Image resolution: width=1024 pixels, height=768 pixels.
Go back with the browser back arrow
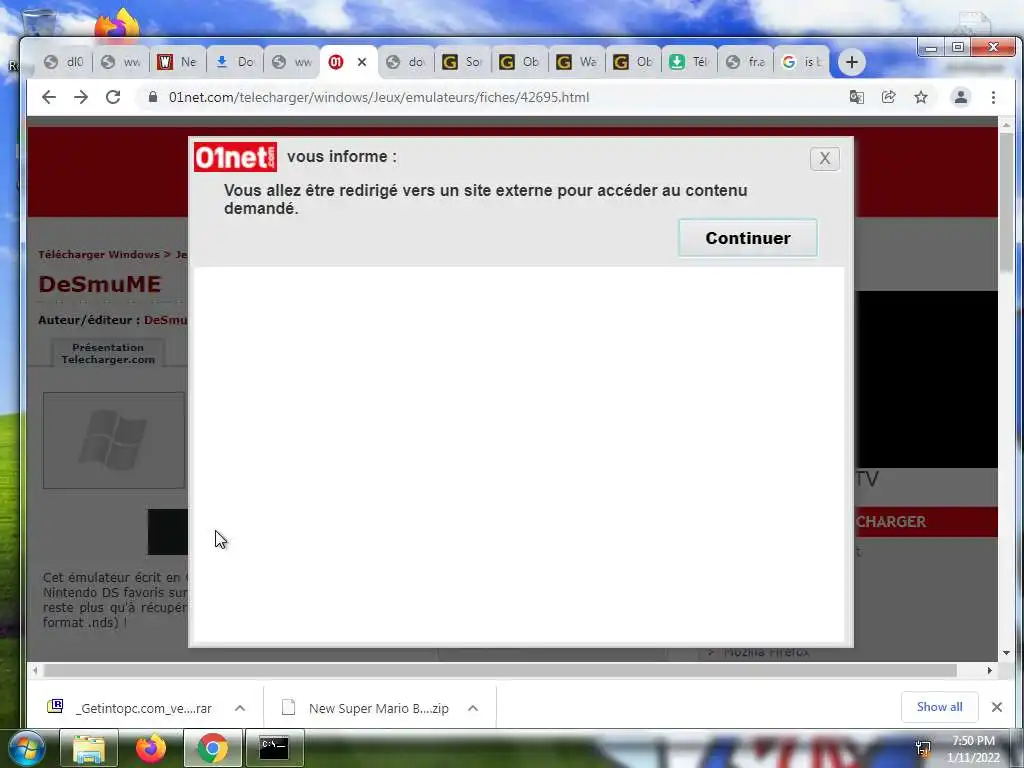[x=49, y=97]
